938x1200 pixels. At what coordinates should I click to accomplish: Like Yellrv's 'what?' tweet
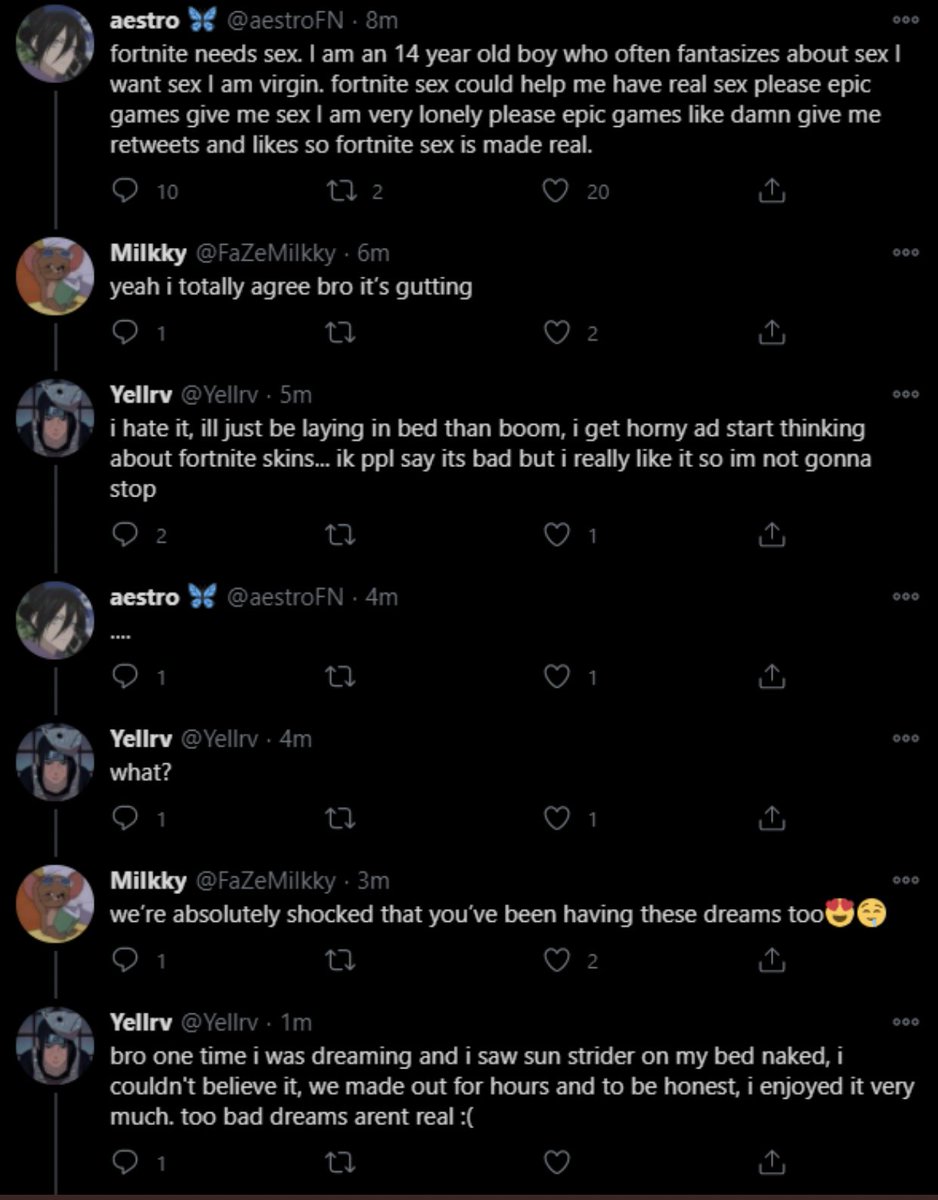click(x=555, y=819)
